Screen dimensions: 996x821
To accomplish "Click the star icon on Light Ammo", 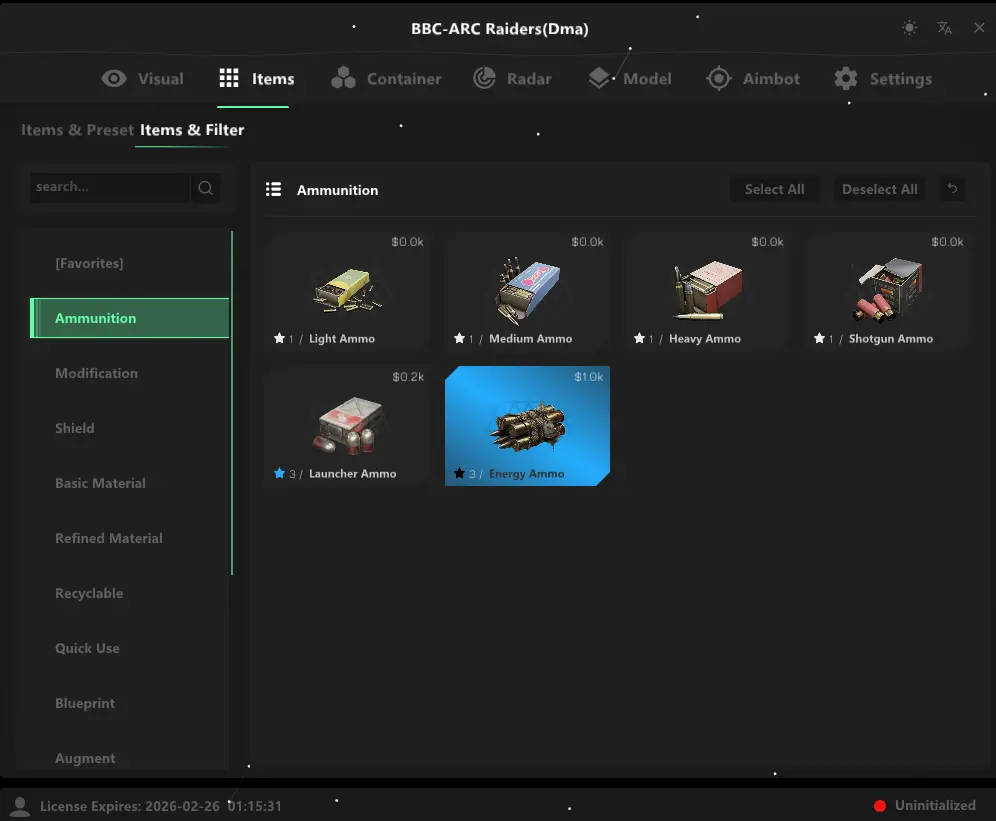I will pos(280,339).
